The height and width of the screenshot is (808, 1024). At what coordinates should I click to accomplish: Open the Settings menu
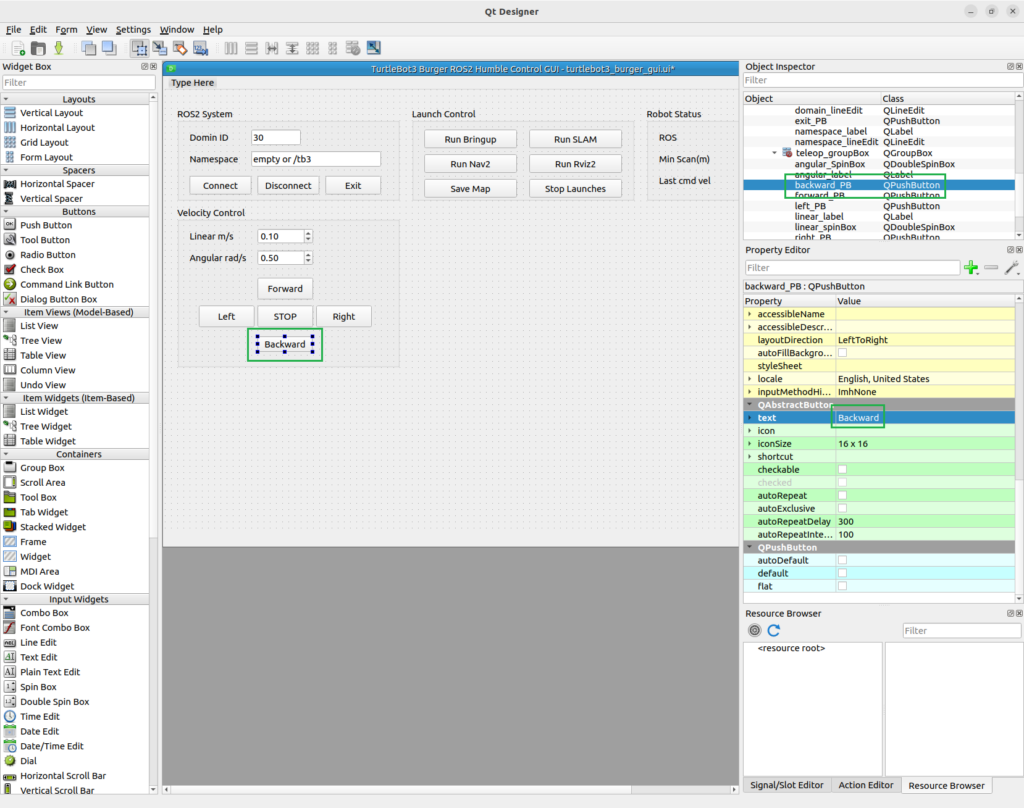(x=133, y=29)
